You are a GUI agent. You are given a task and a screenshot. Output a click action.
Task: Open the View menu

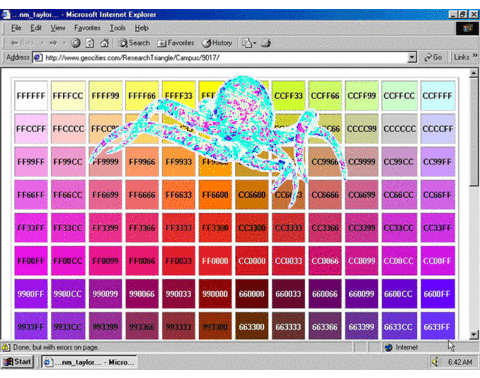tap(58, 28)
